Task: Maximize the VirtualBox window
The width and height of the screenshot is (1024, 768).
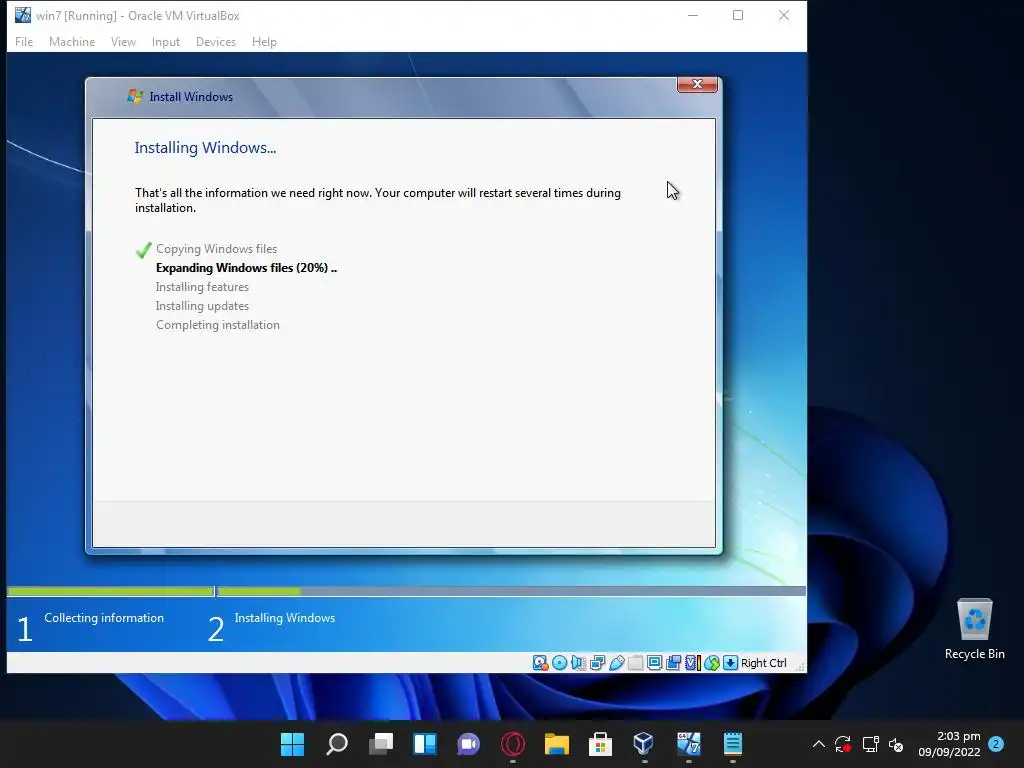Action: (738, 15)
